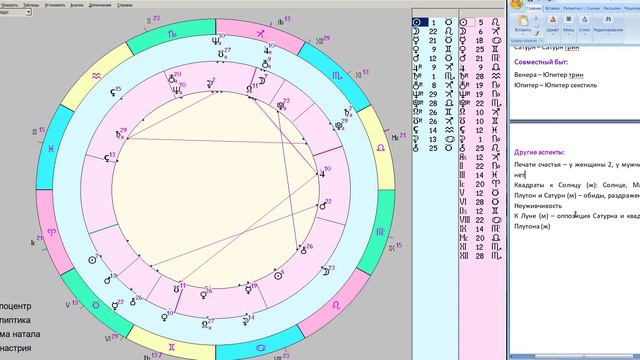The image size is (640, 360).
Task: Open the Показать menu
Action: (9, 5)
